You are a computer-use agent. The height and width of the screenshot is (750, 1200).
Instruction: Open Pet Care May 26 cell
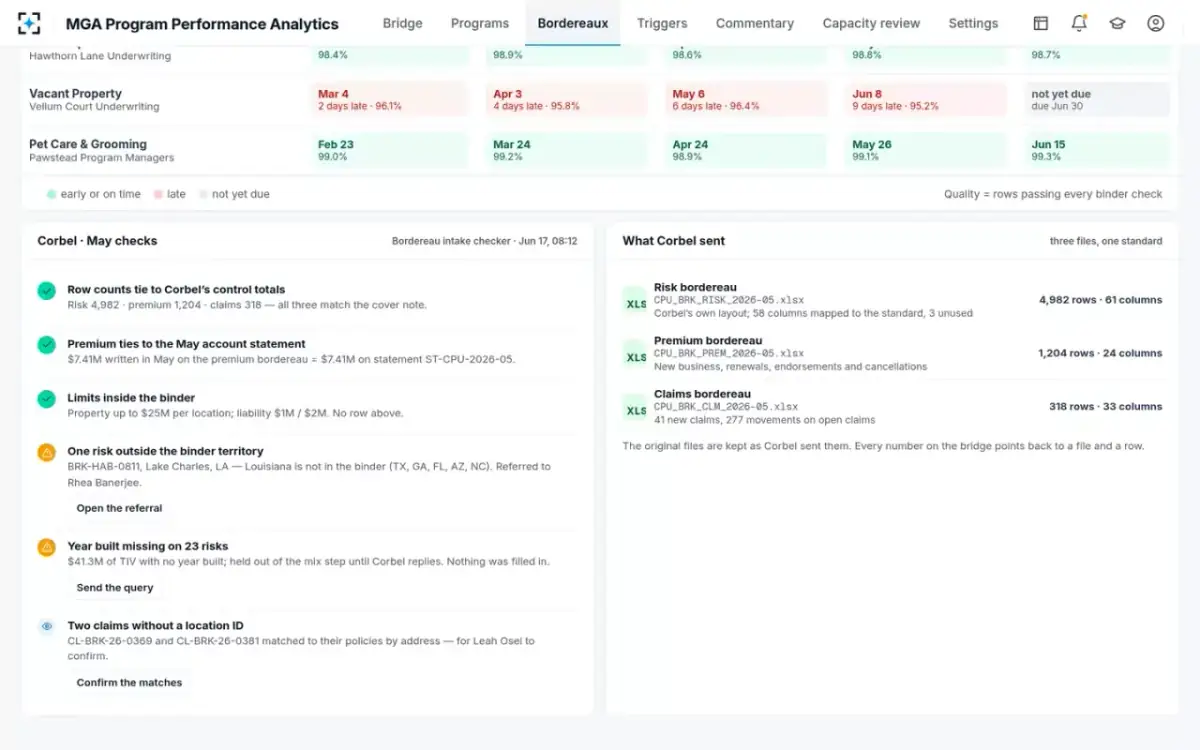click(926, 150)
